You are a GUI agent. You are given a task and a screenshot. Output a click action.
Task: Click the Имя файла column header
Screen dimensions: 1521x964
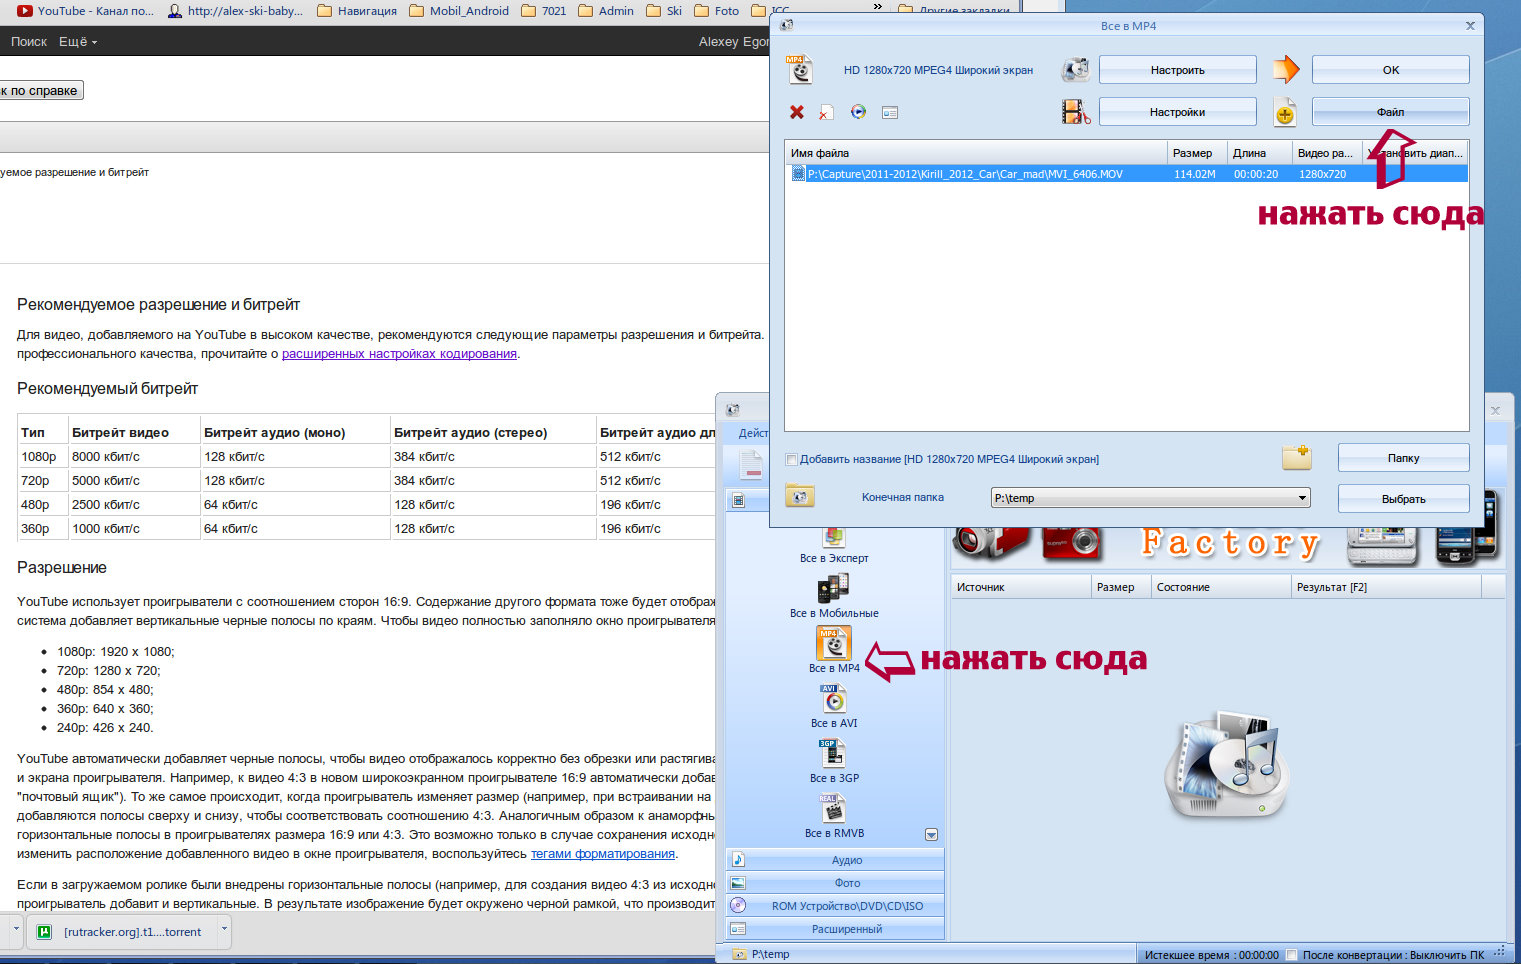coord(976,153)
